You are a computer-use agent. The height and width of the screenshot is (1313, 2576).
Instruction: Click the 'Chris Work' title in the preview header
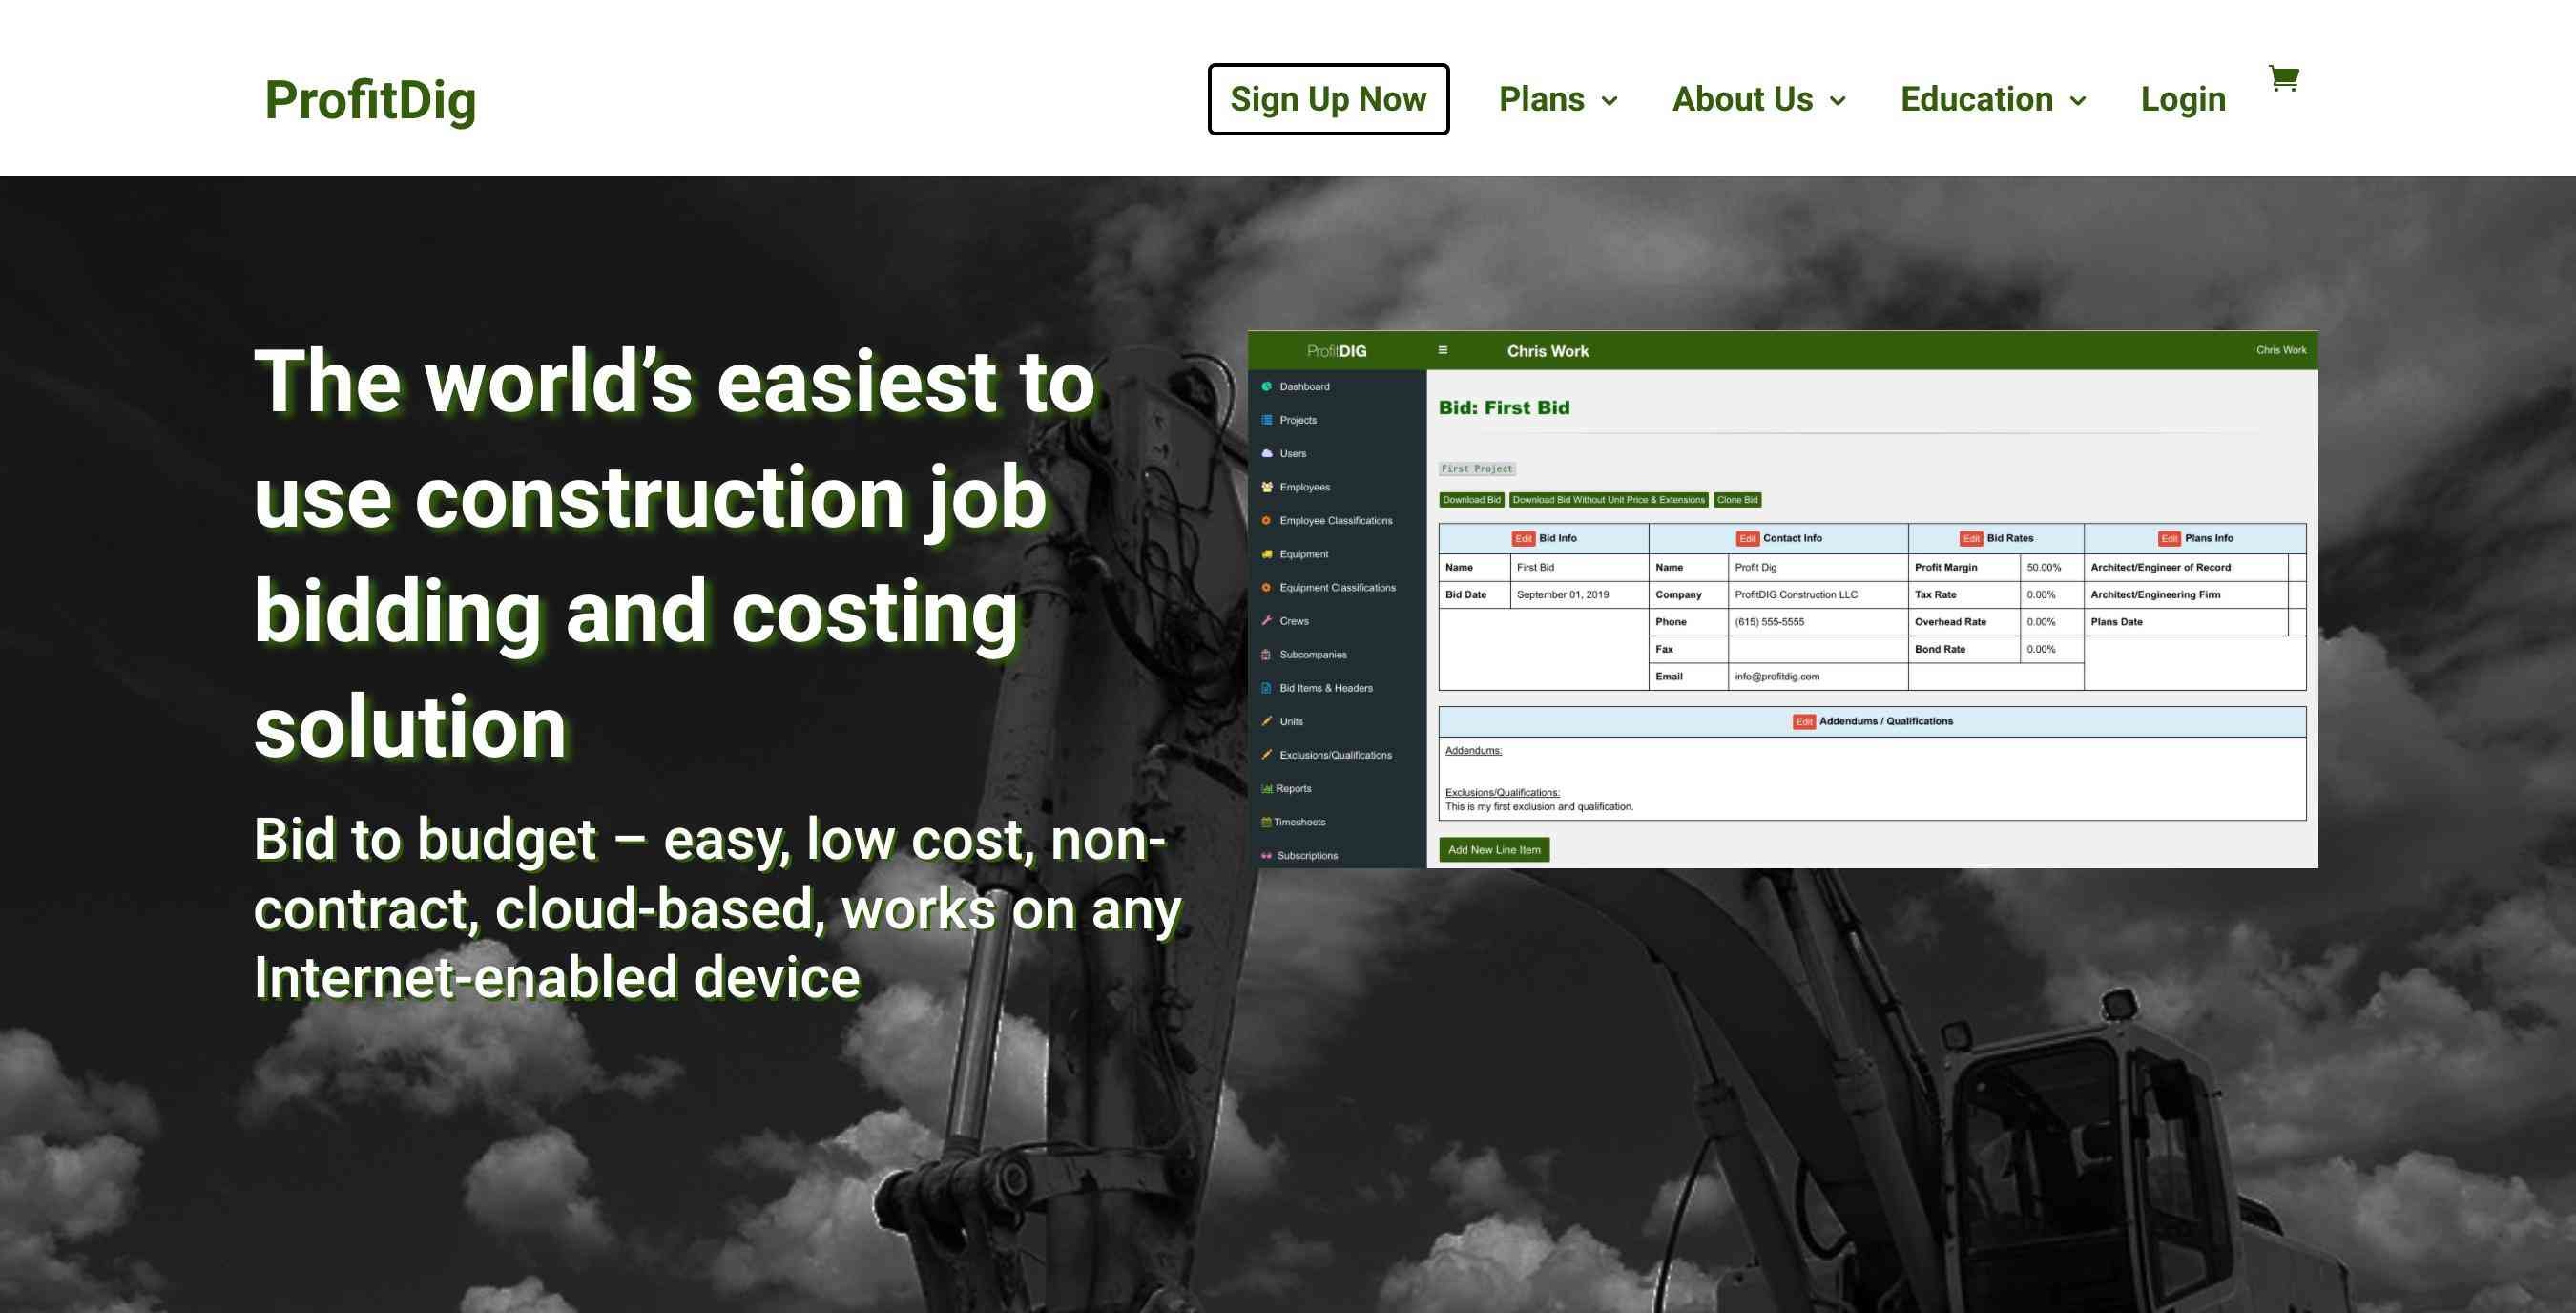(x=1547, y=351)
